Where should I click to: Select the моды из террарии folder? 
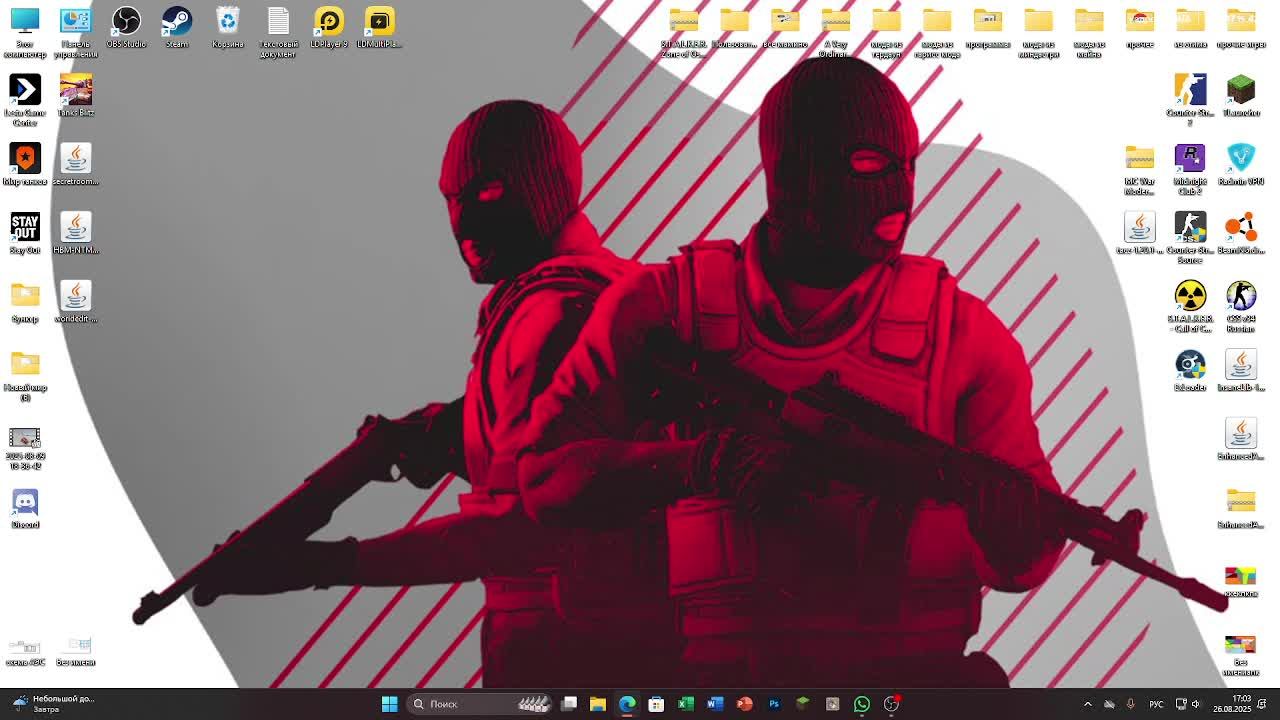(x=886, y=32)
